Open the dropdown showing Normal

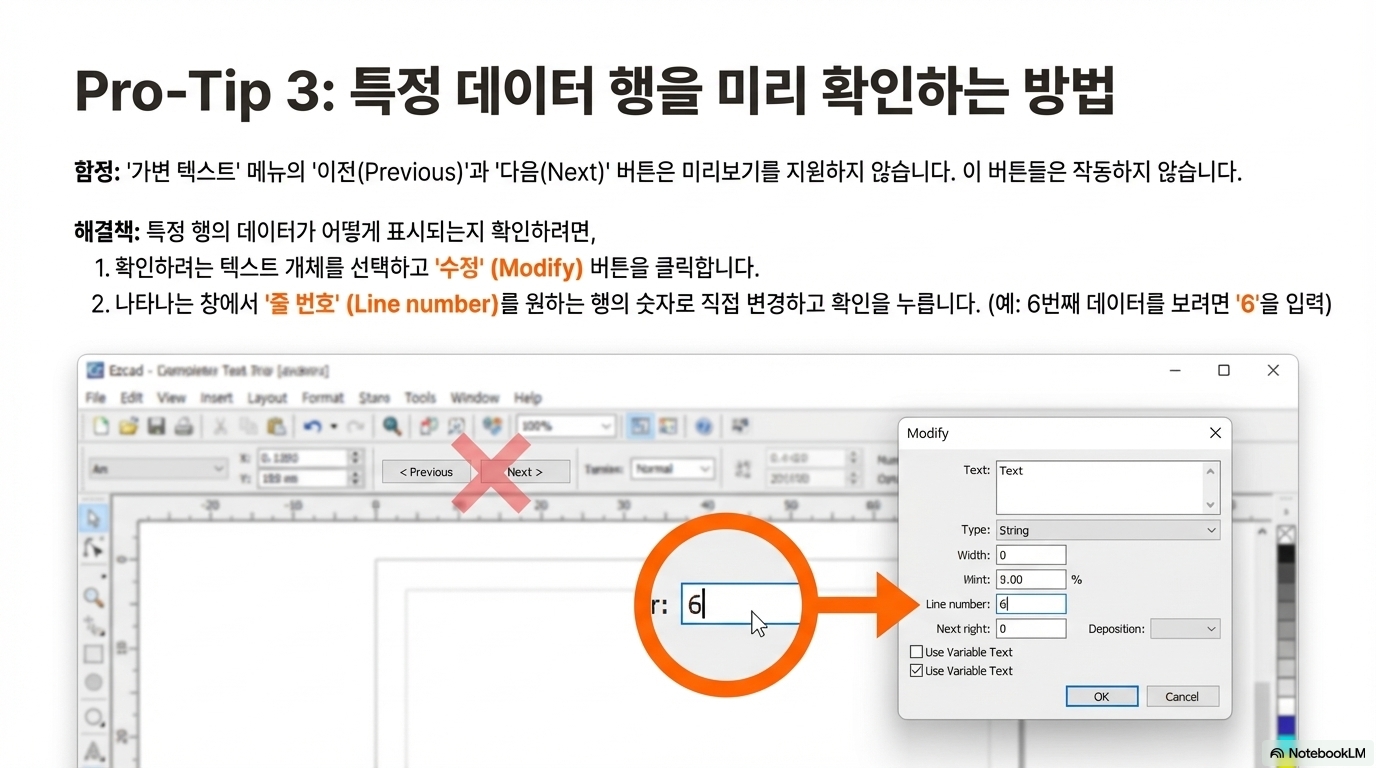672,469
